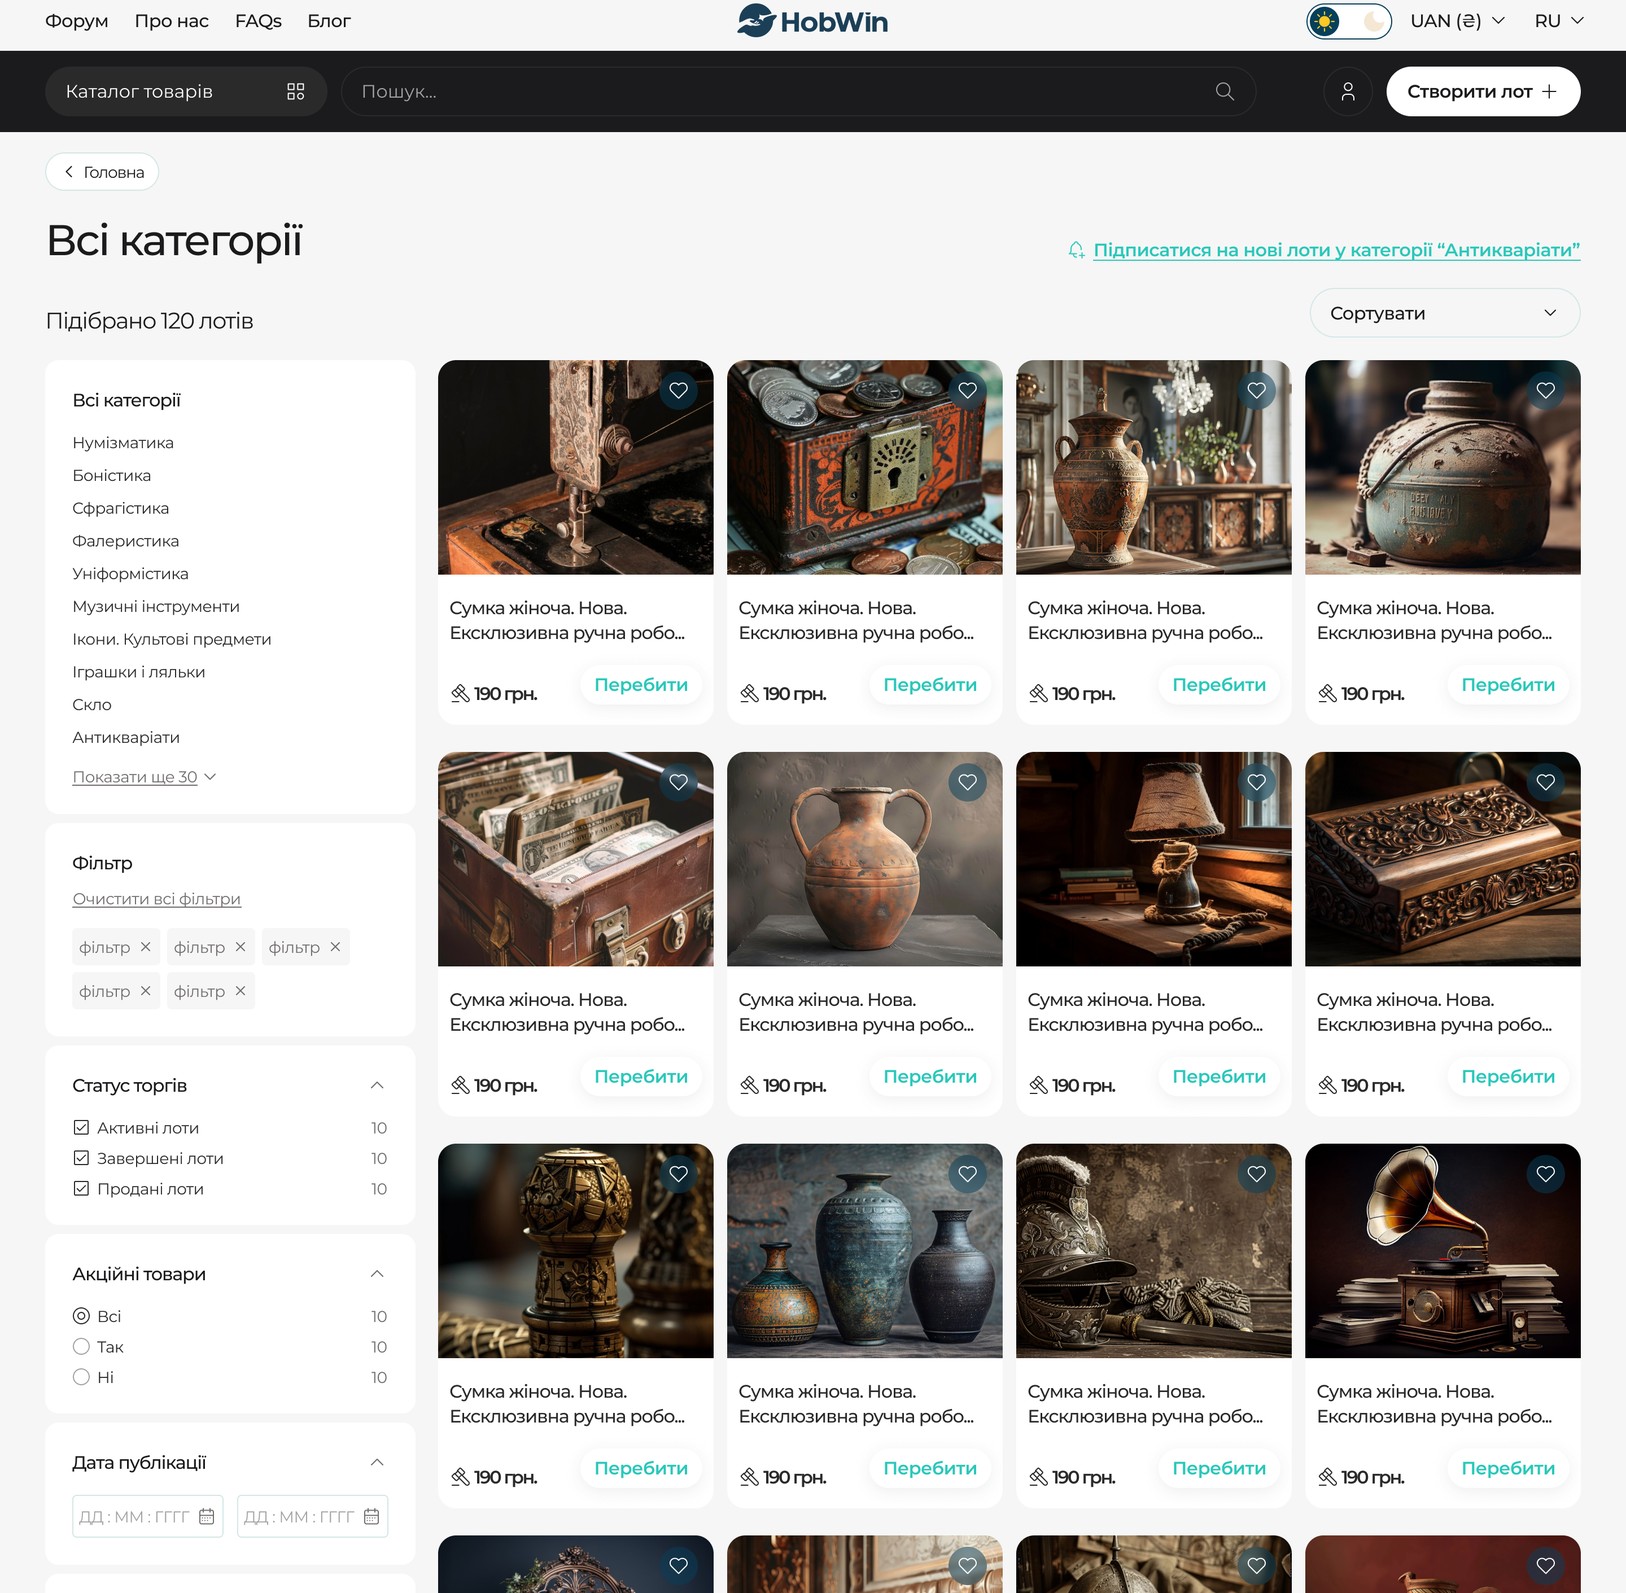
Task: Collapse the Статус торгів section
Action: 377,1086
